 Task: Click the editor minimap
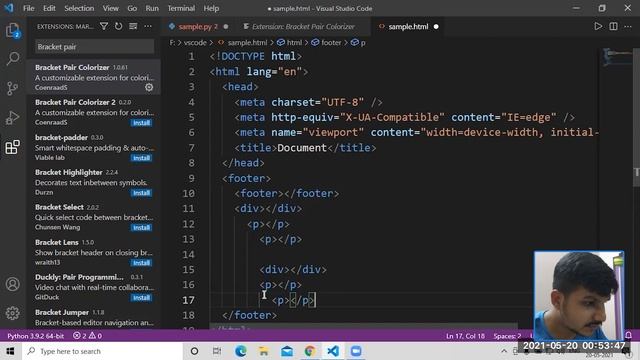(617, 57)
